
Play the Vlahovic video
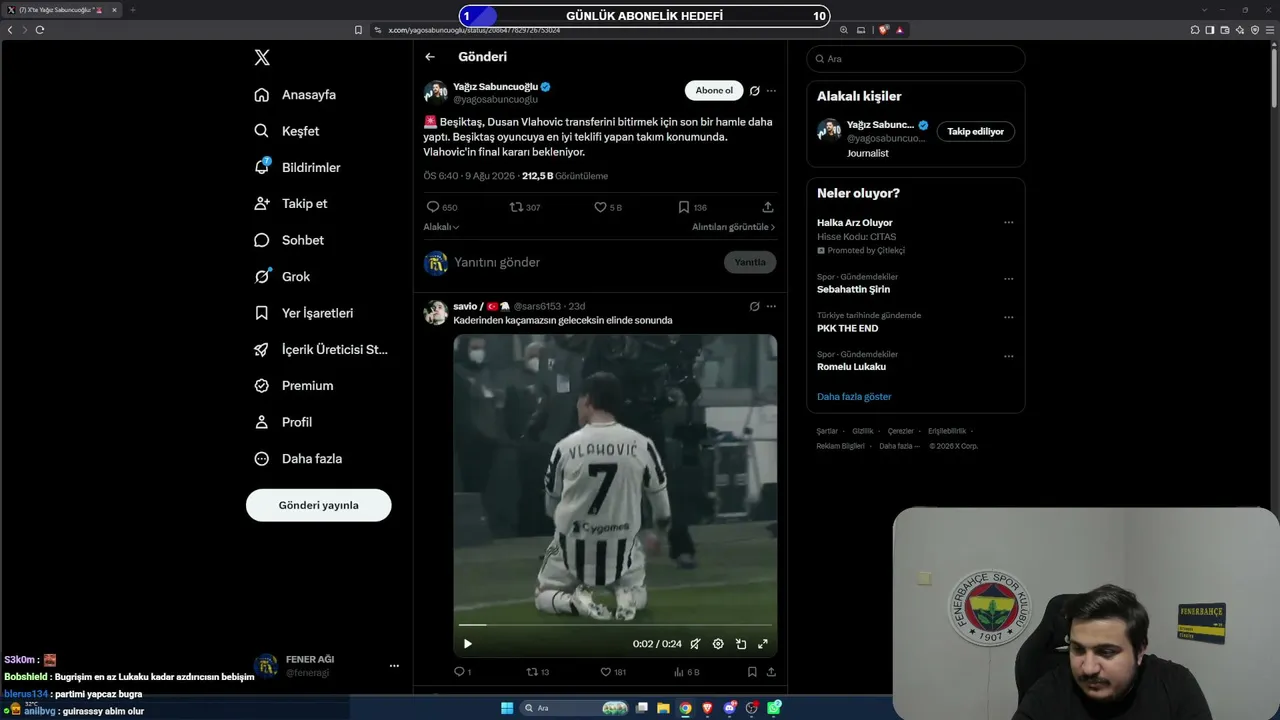click(467, 644)
